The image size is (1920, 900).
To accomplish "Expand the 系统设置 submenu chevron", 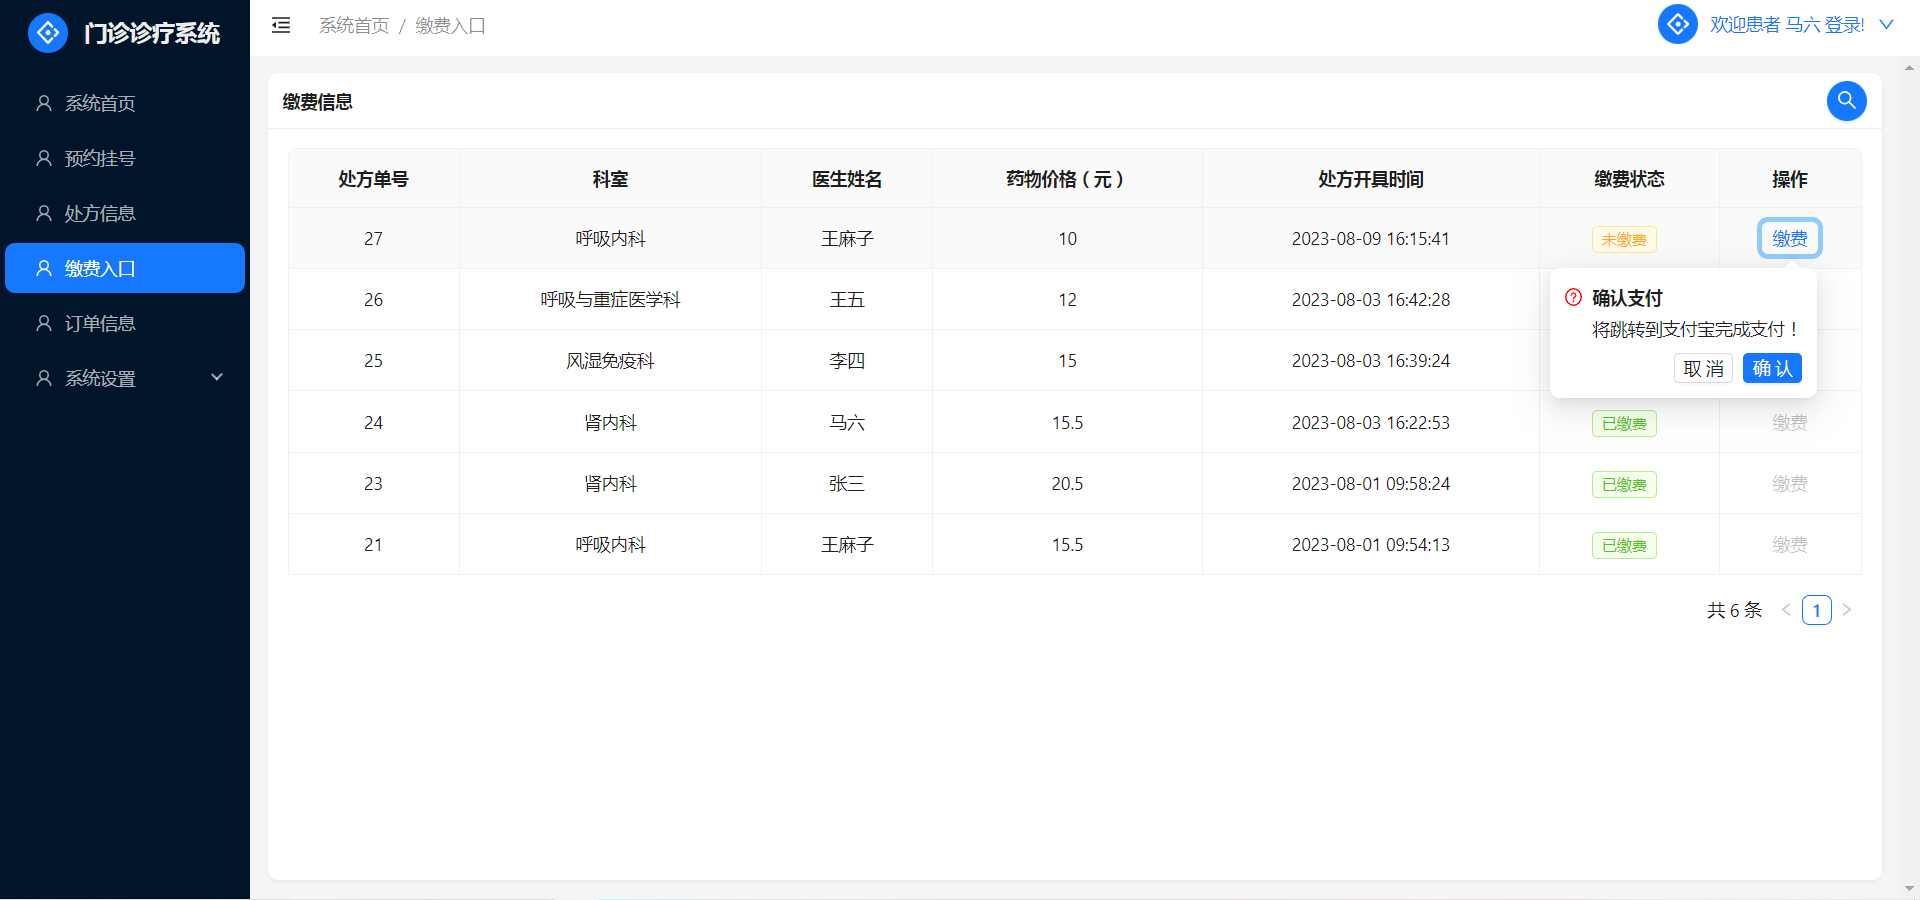I will pos(217,377).
